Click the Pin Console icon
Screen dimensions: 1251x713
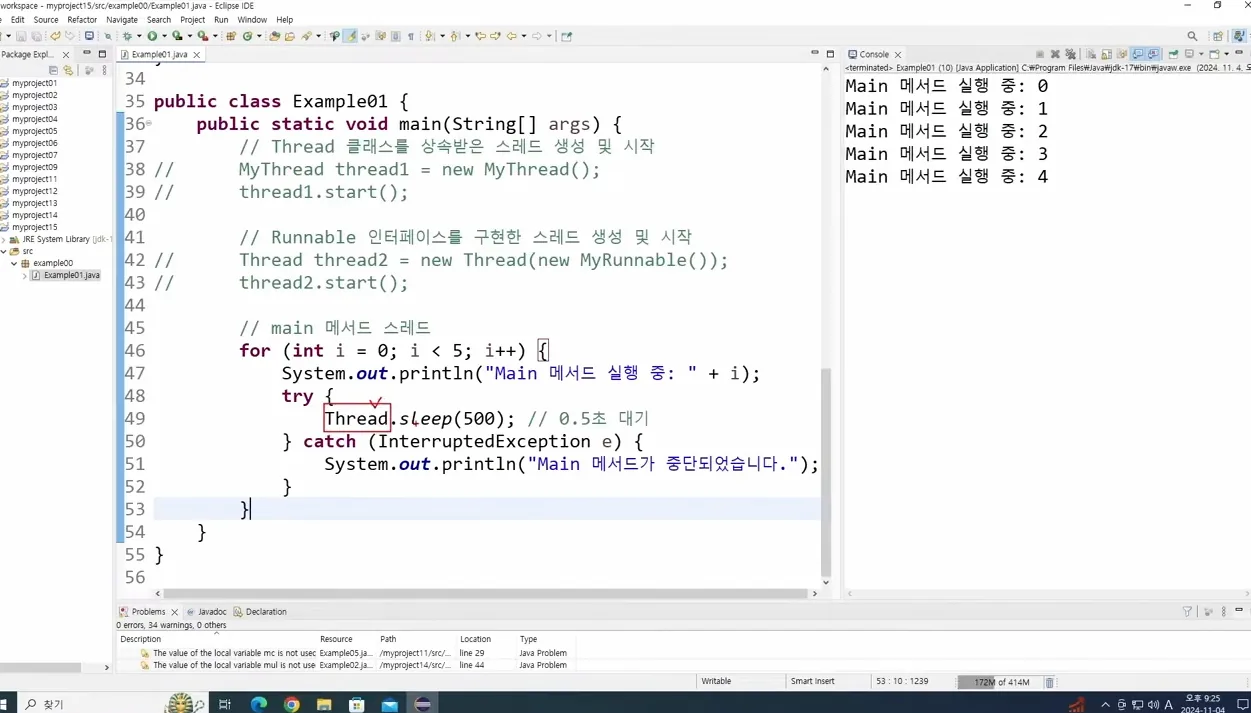[1173, 54]
